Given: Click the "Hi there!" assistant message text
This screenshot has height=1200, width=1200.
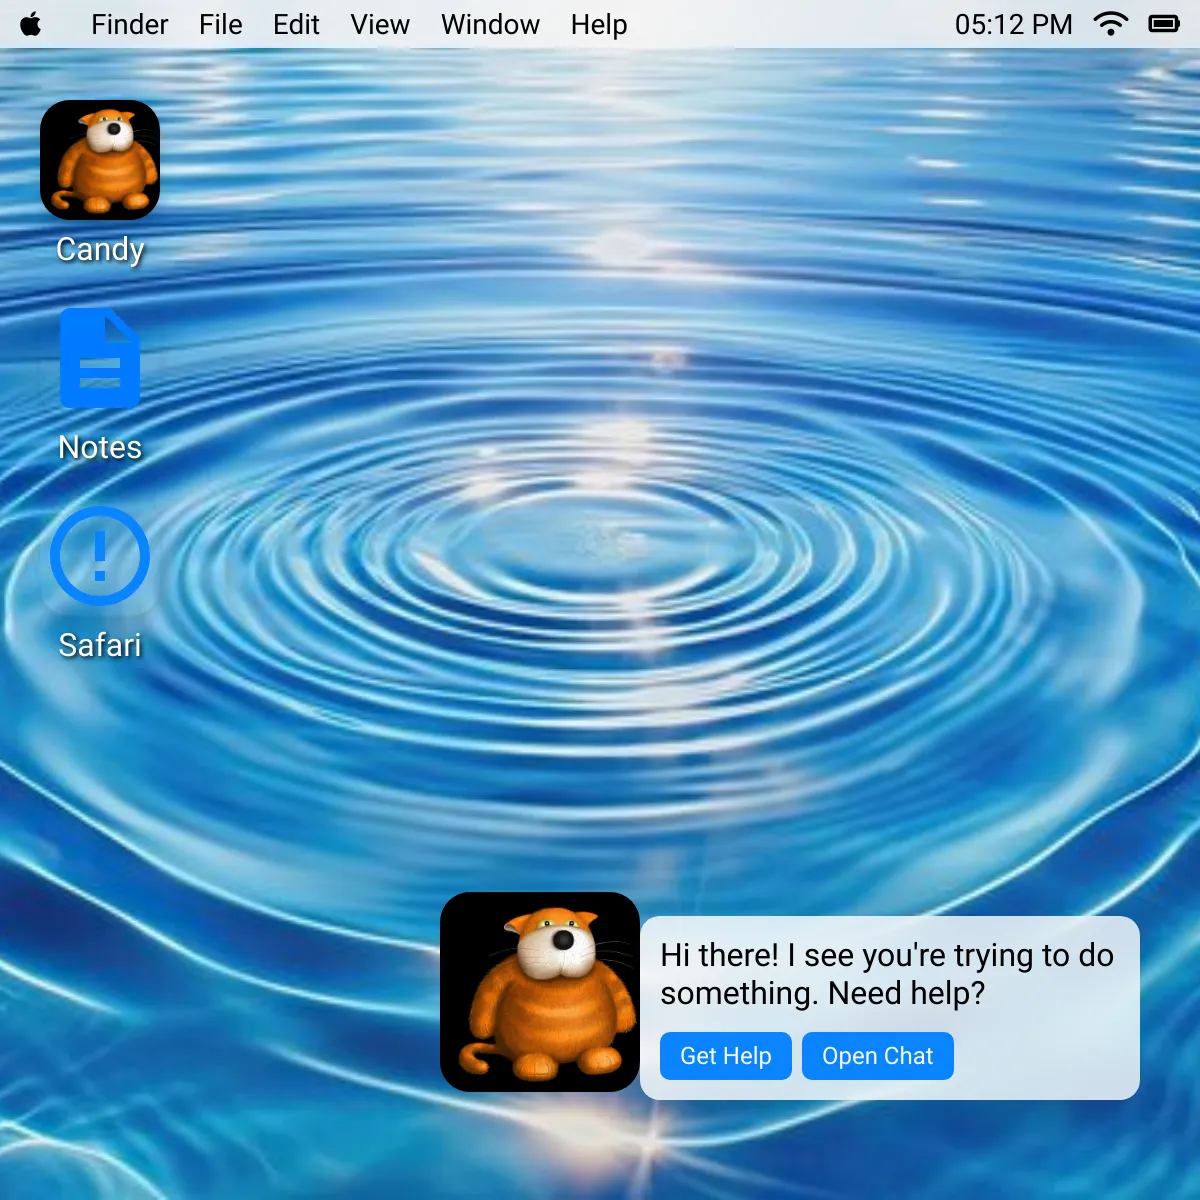Looking at the screenshot, I should [x=886, y=974].
